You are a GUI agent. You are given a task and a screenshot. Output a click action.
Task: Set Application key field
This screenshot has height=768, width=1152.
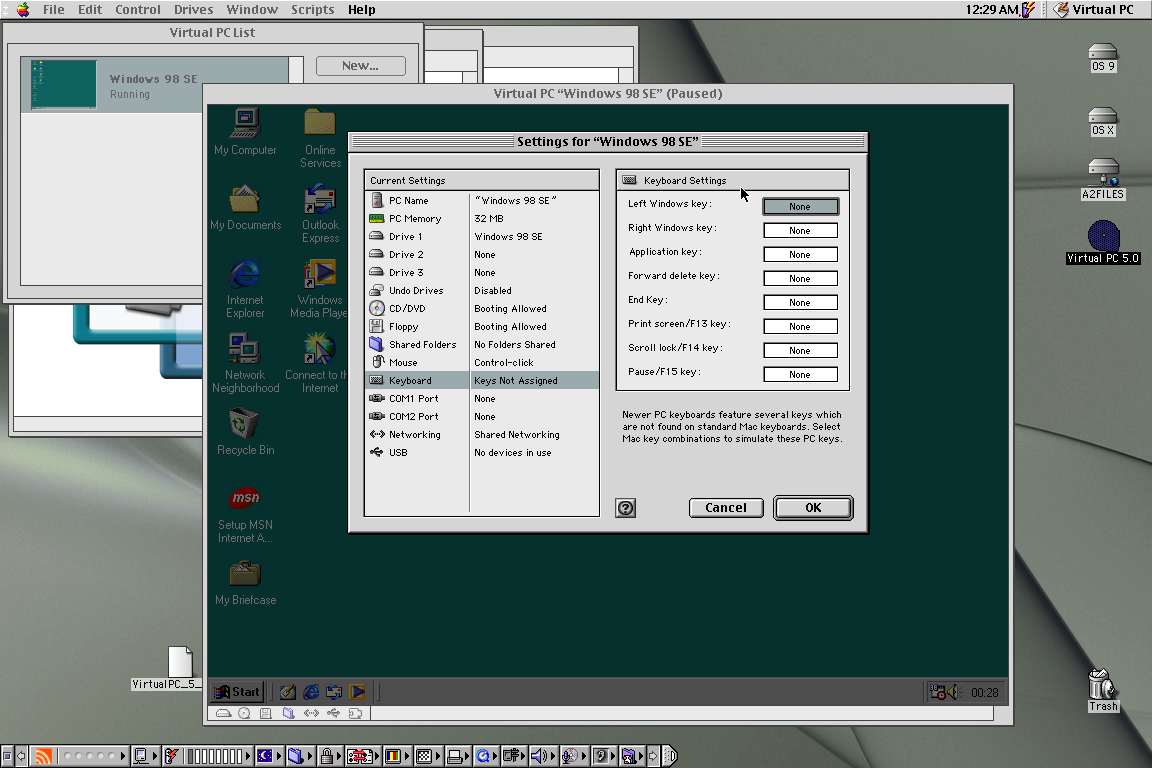(800, 254)
